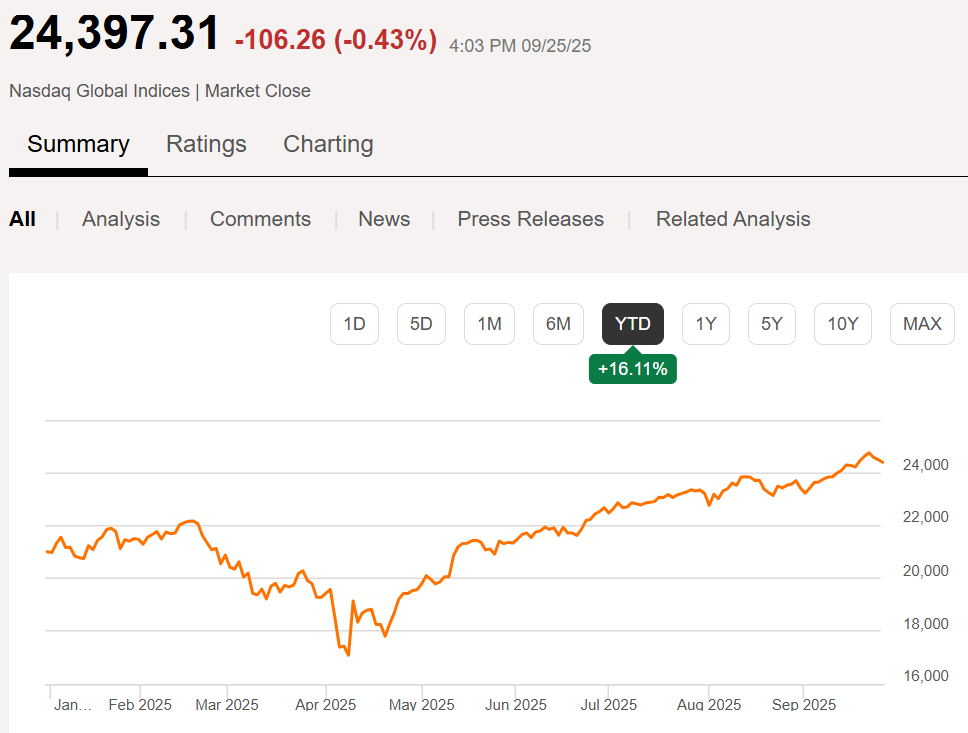
Task: Set chart range to 1D
Action: [355, 324]
